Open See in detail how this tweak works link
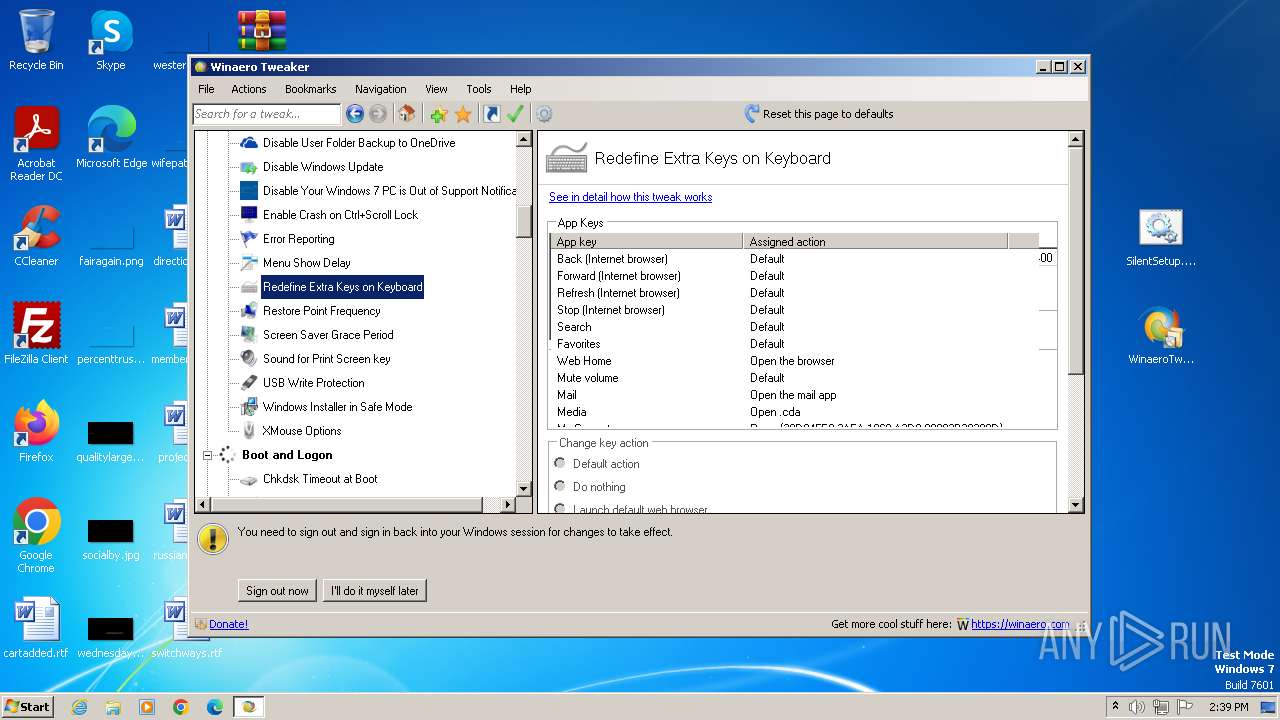The height and width of the screenshot is (720, 1280). pyautogui.click(x=630, y=197)
